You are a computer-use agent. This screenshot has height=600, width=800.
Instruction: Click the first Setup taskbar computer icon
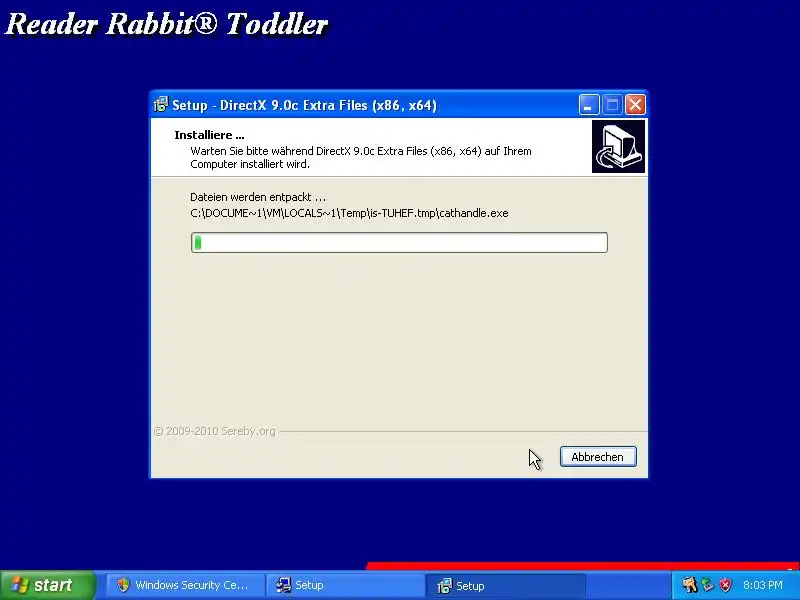tap(283, 585)
